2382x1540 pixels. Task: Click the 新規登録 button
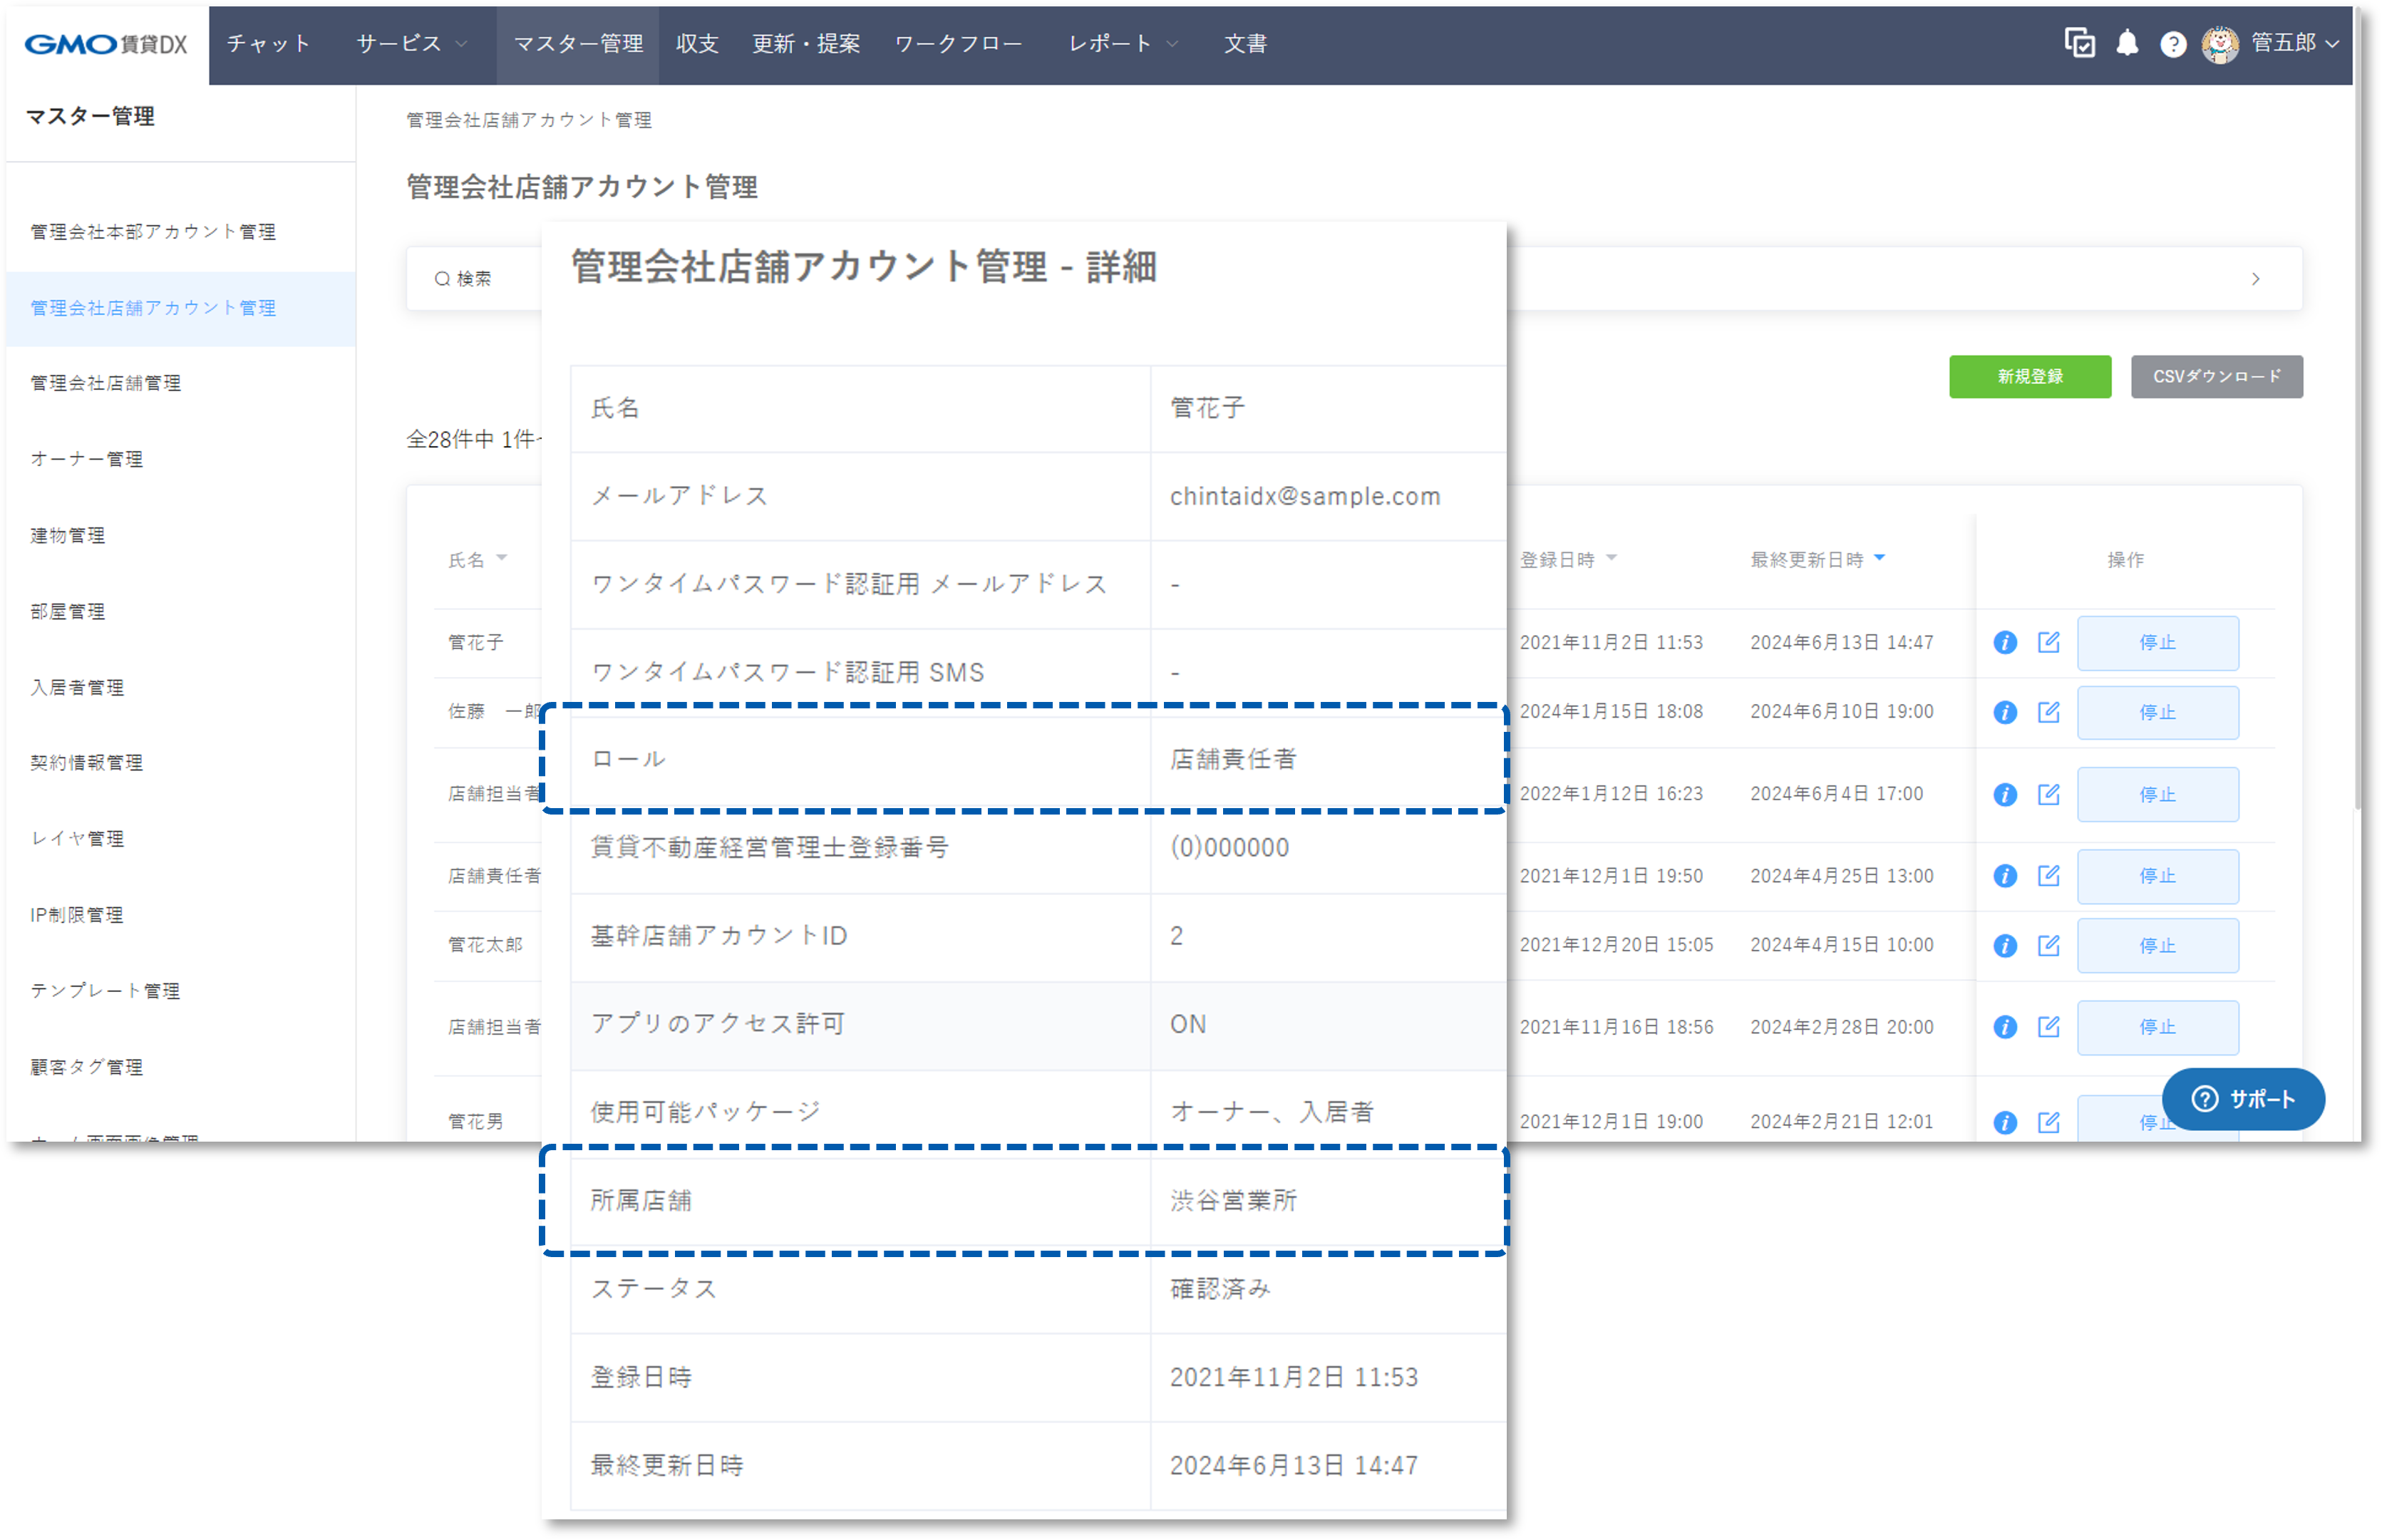pos(2029,377)
